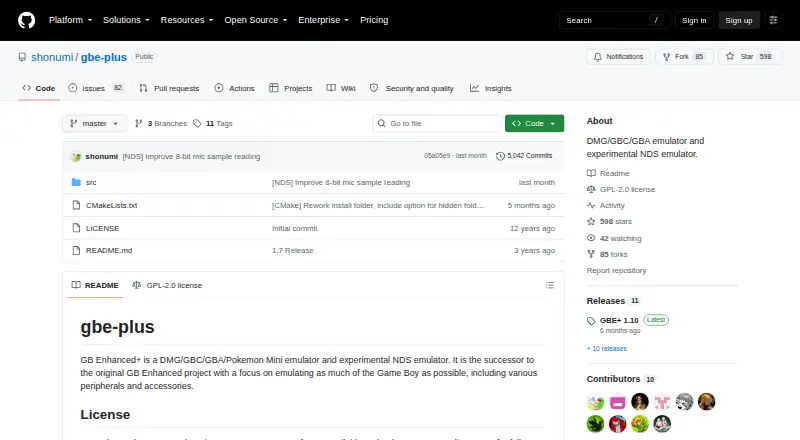Open the Insights tab

tap(491, 88)
